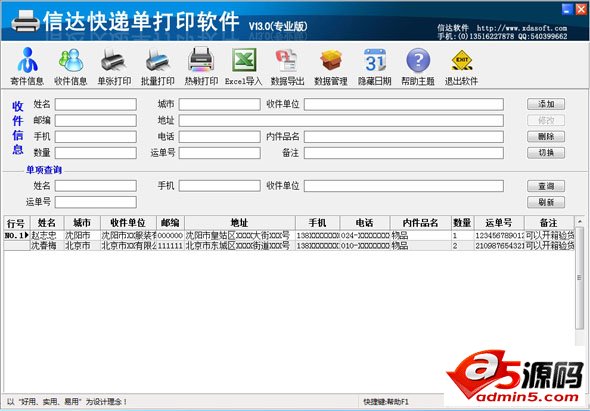Focus the 内件品名 item name field
590x411 pixels.
coord(404,137)
